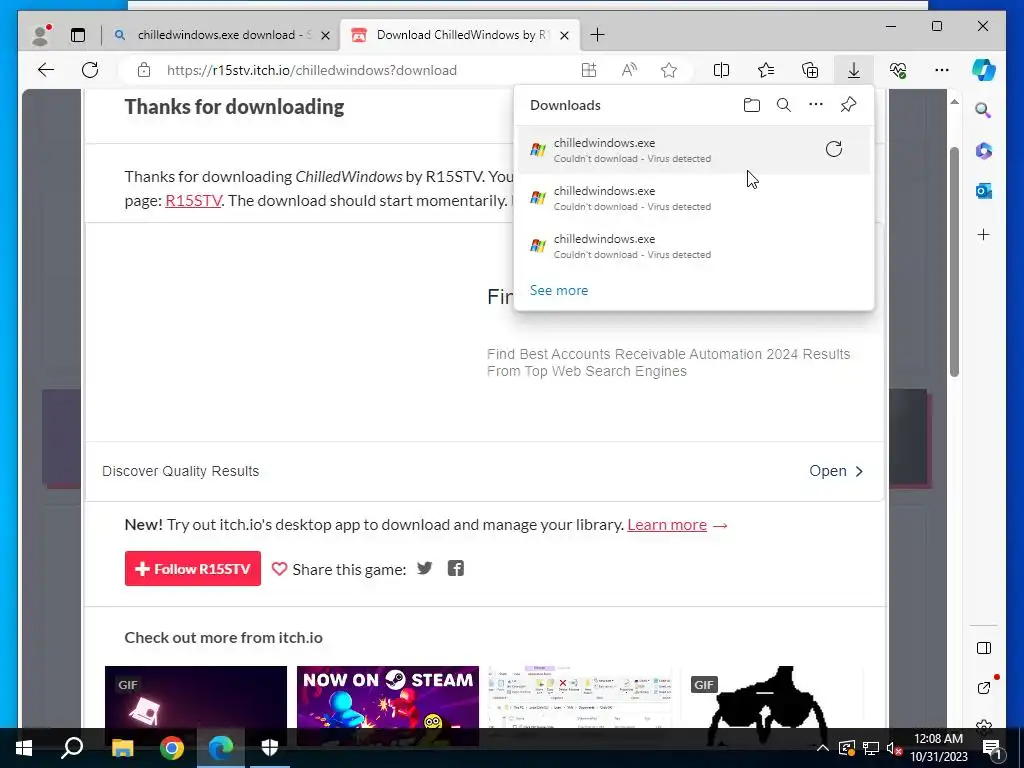Open Windows Security from taskbar

point(270,748)
